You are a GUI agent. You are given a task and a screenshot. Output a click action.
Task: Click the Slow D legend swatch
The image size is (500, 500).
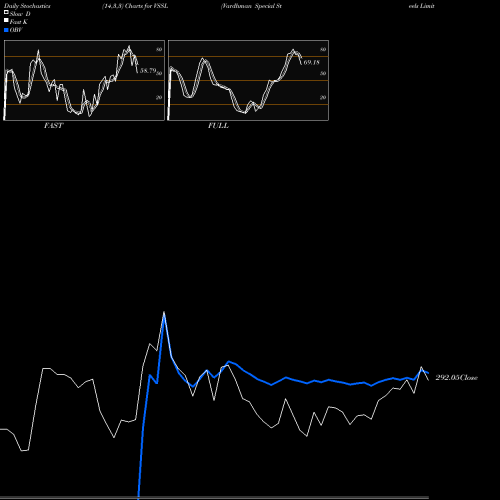click(6, 13)
